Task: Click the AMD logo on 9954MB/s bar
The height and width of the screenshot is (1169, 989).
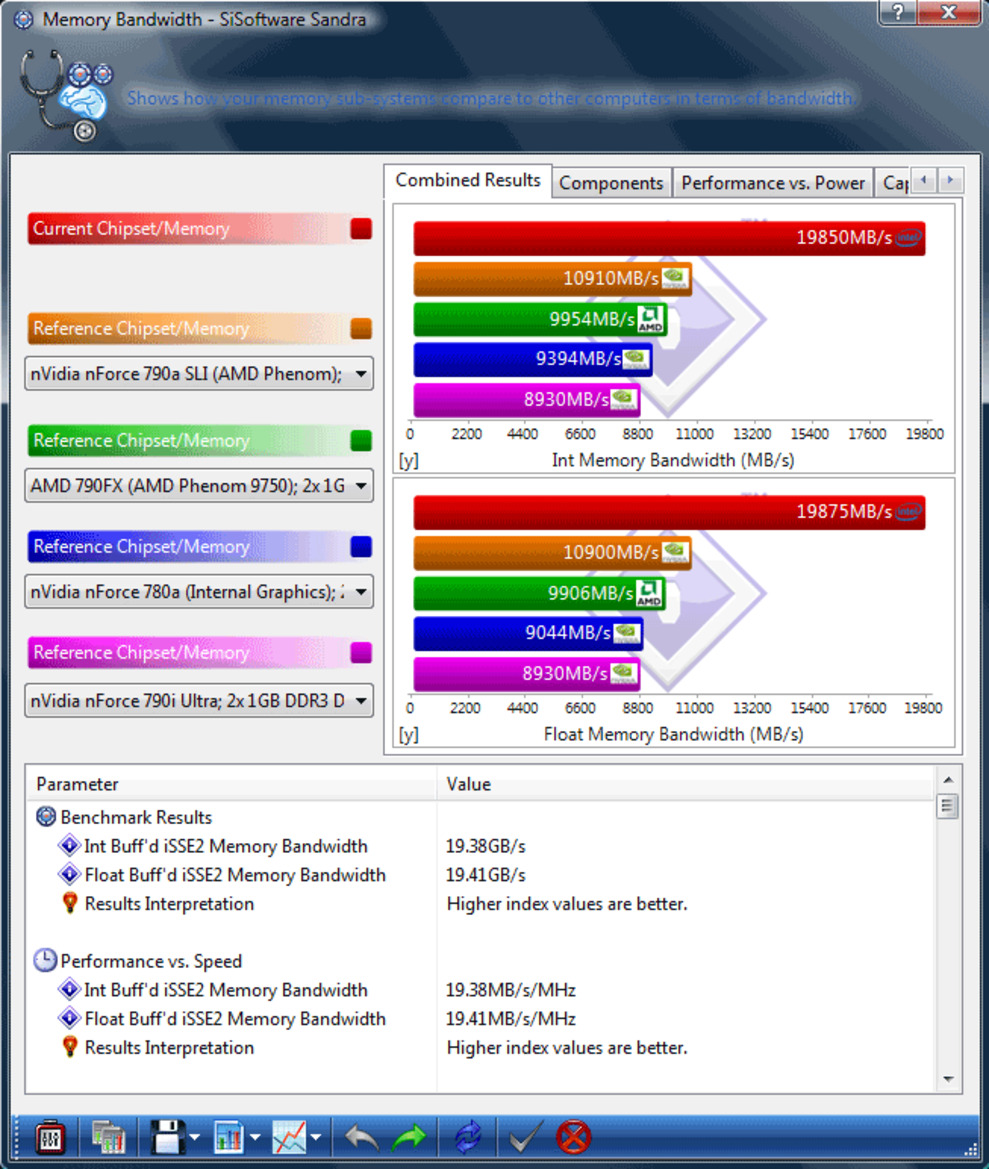Action: click(x=650, y=319)
